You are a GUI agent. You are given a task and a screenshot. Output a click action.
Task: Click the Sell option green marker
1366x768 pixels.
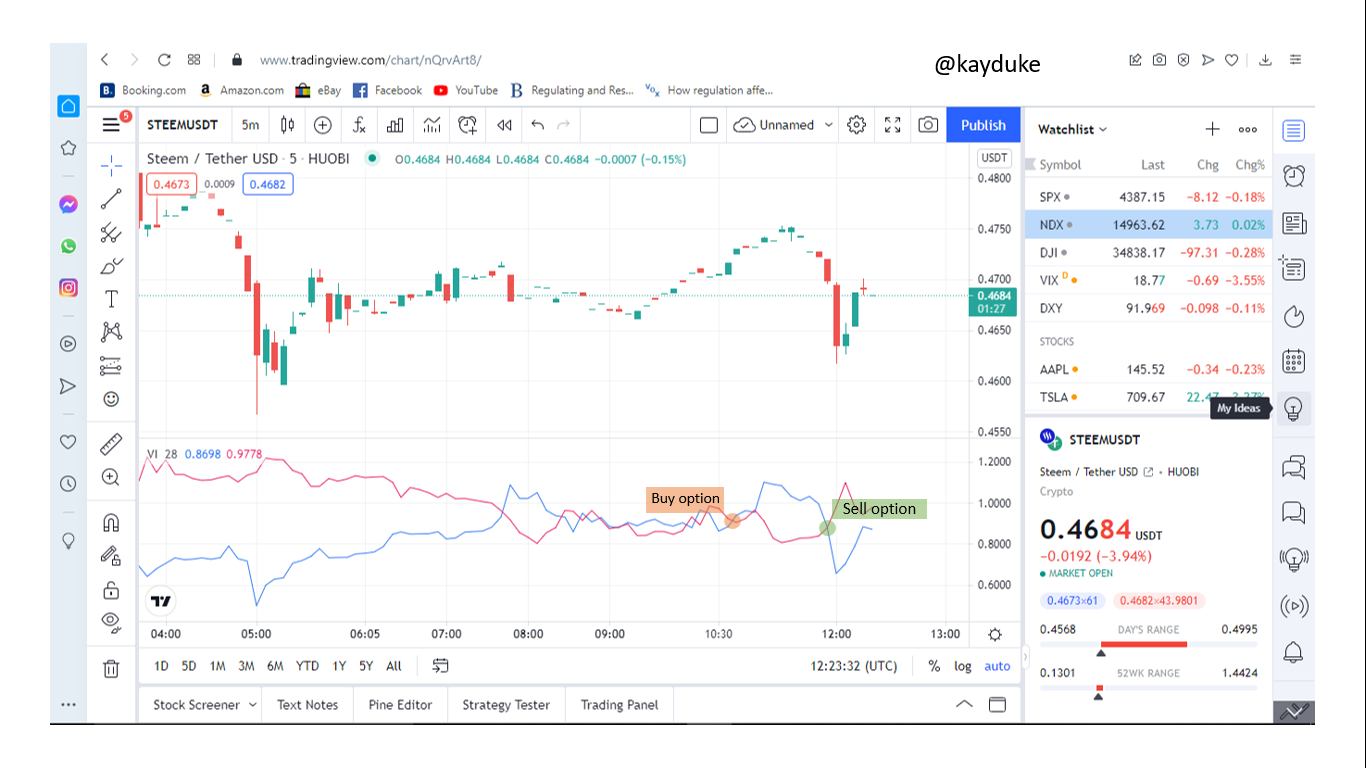coord(827,528)
